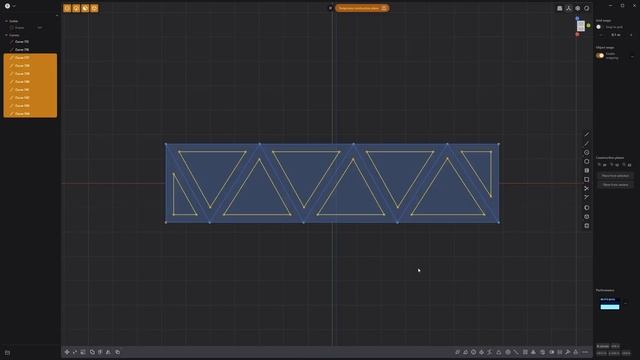The width and height of the screenshot is (640, 360).
Task: Click the red axis dot on orientation gizmo
Action: tap(577, 35)
